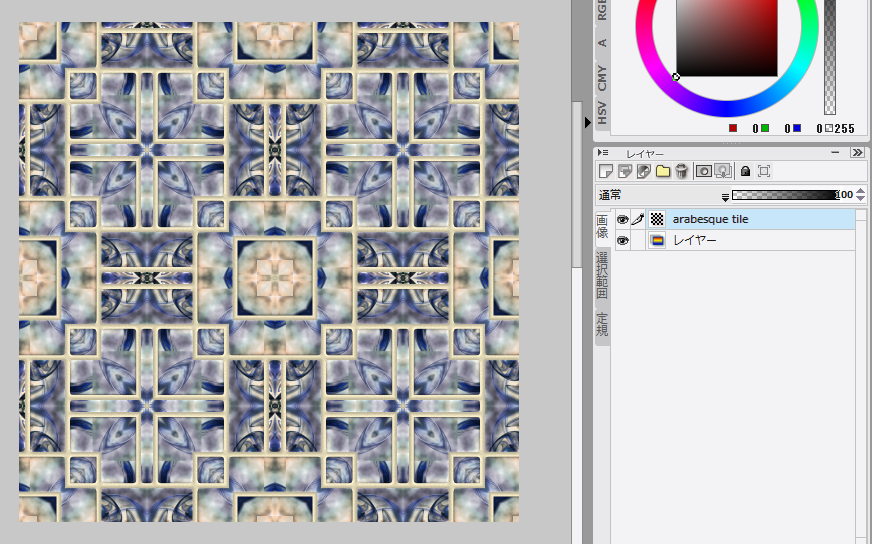Create a new layer with the blank page icon
The image size is (872, 544).
tap(605, 171)
